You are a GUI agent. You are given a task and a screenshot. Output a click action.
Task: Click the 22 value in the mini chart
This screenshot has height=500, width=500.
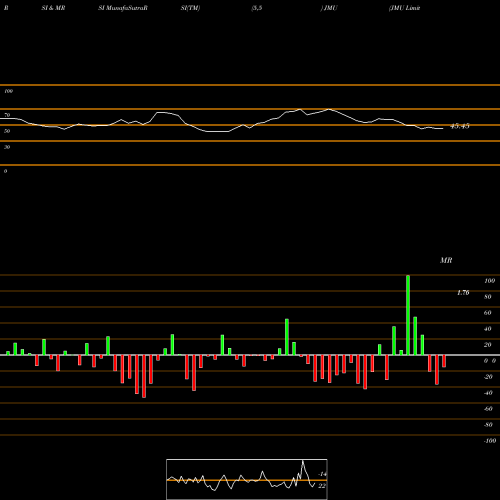322,486
